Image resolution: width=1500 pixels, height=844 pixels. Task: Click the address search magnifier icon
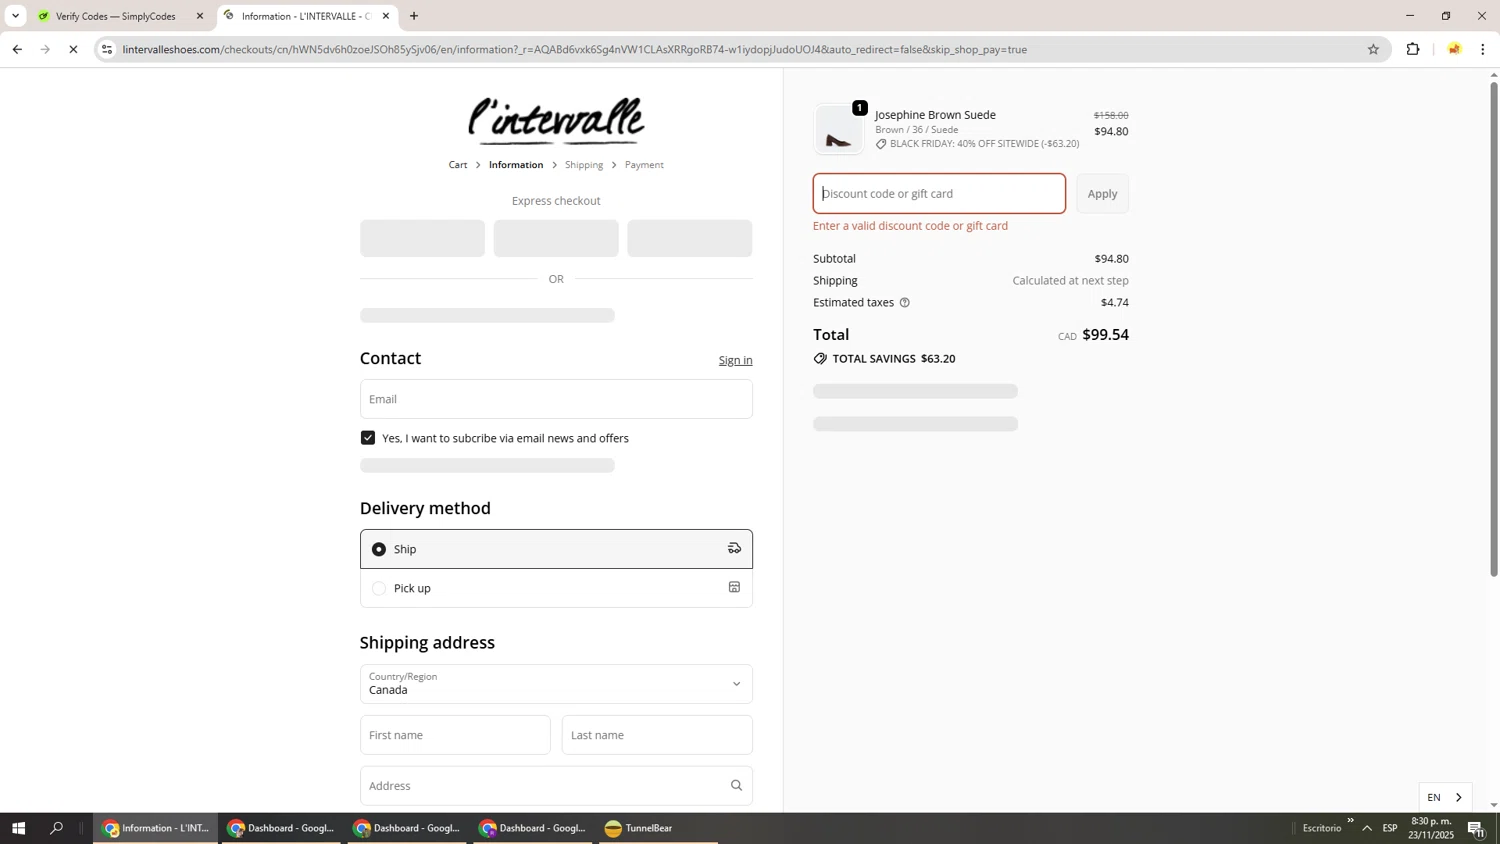pyautogui.click(x=736, y=786)
